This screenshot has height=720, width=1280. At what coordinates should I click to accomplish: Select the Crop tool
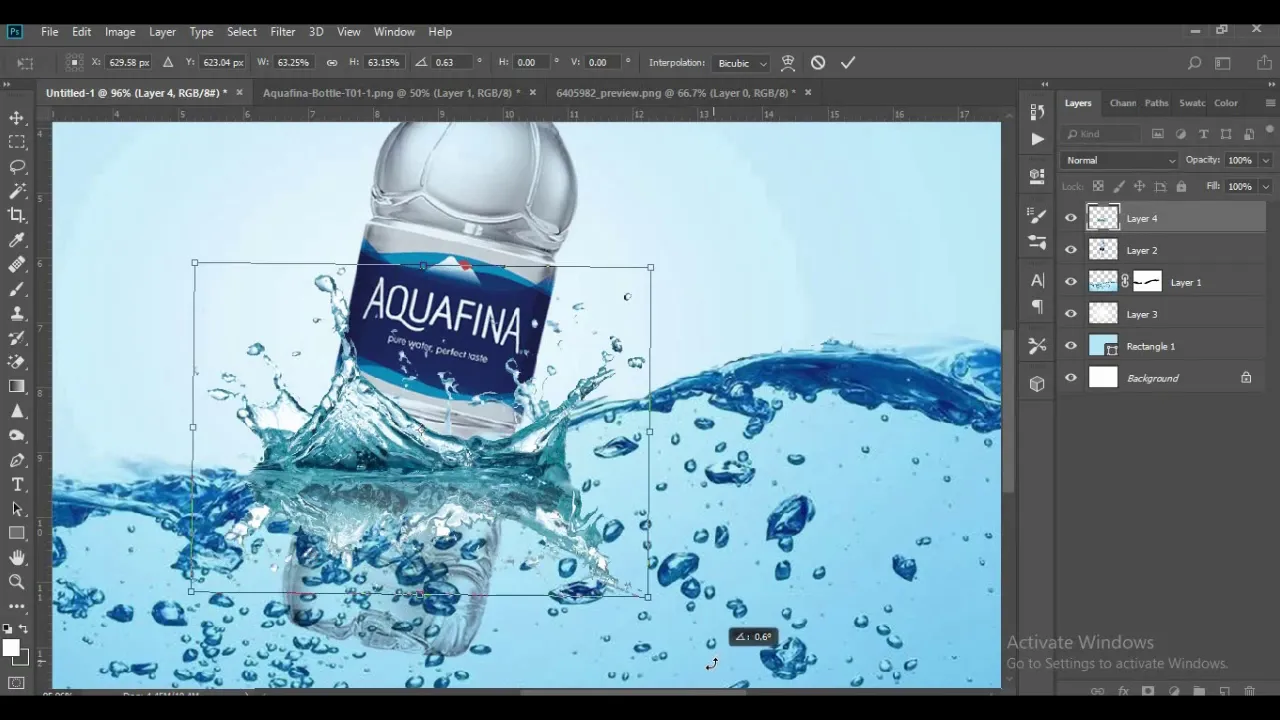pyautogui.click(x=17, y=215)
